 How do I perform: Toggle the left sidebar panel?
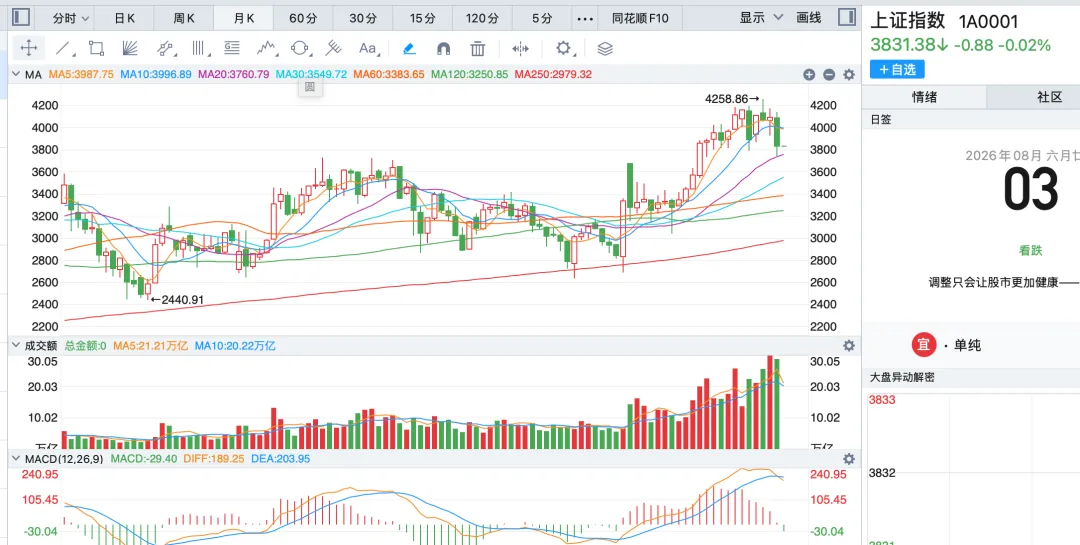click(21, 17)
